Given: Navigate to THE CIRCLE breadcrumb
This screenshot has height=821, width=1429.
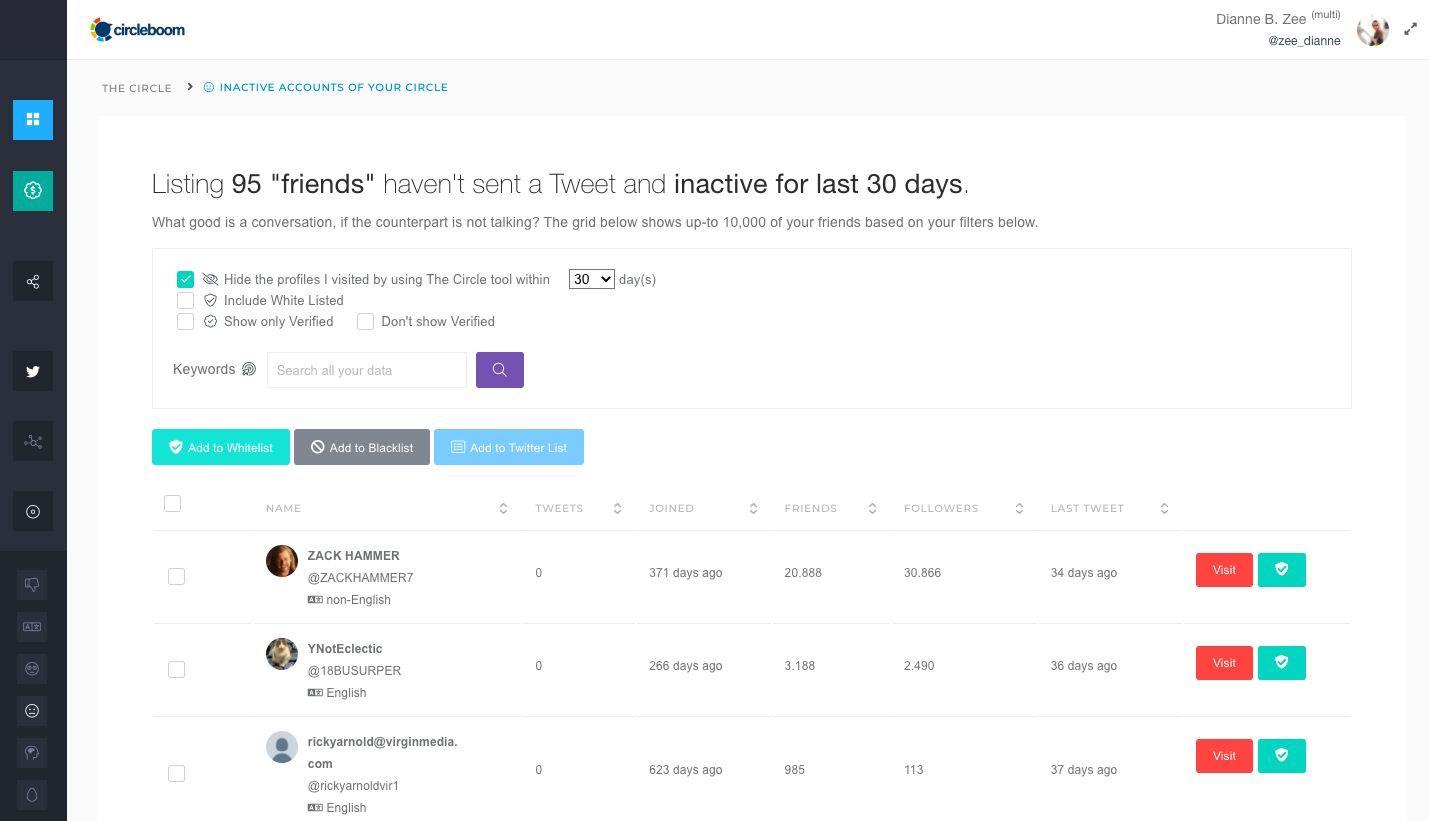Looking at the screenshot, I should pos(136,88).
